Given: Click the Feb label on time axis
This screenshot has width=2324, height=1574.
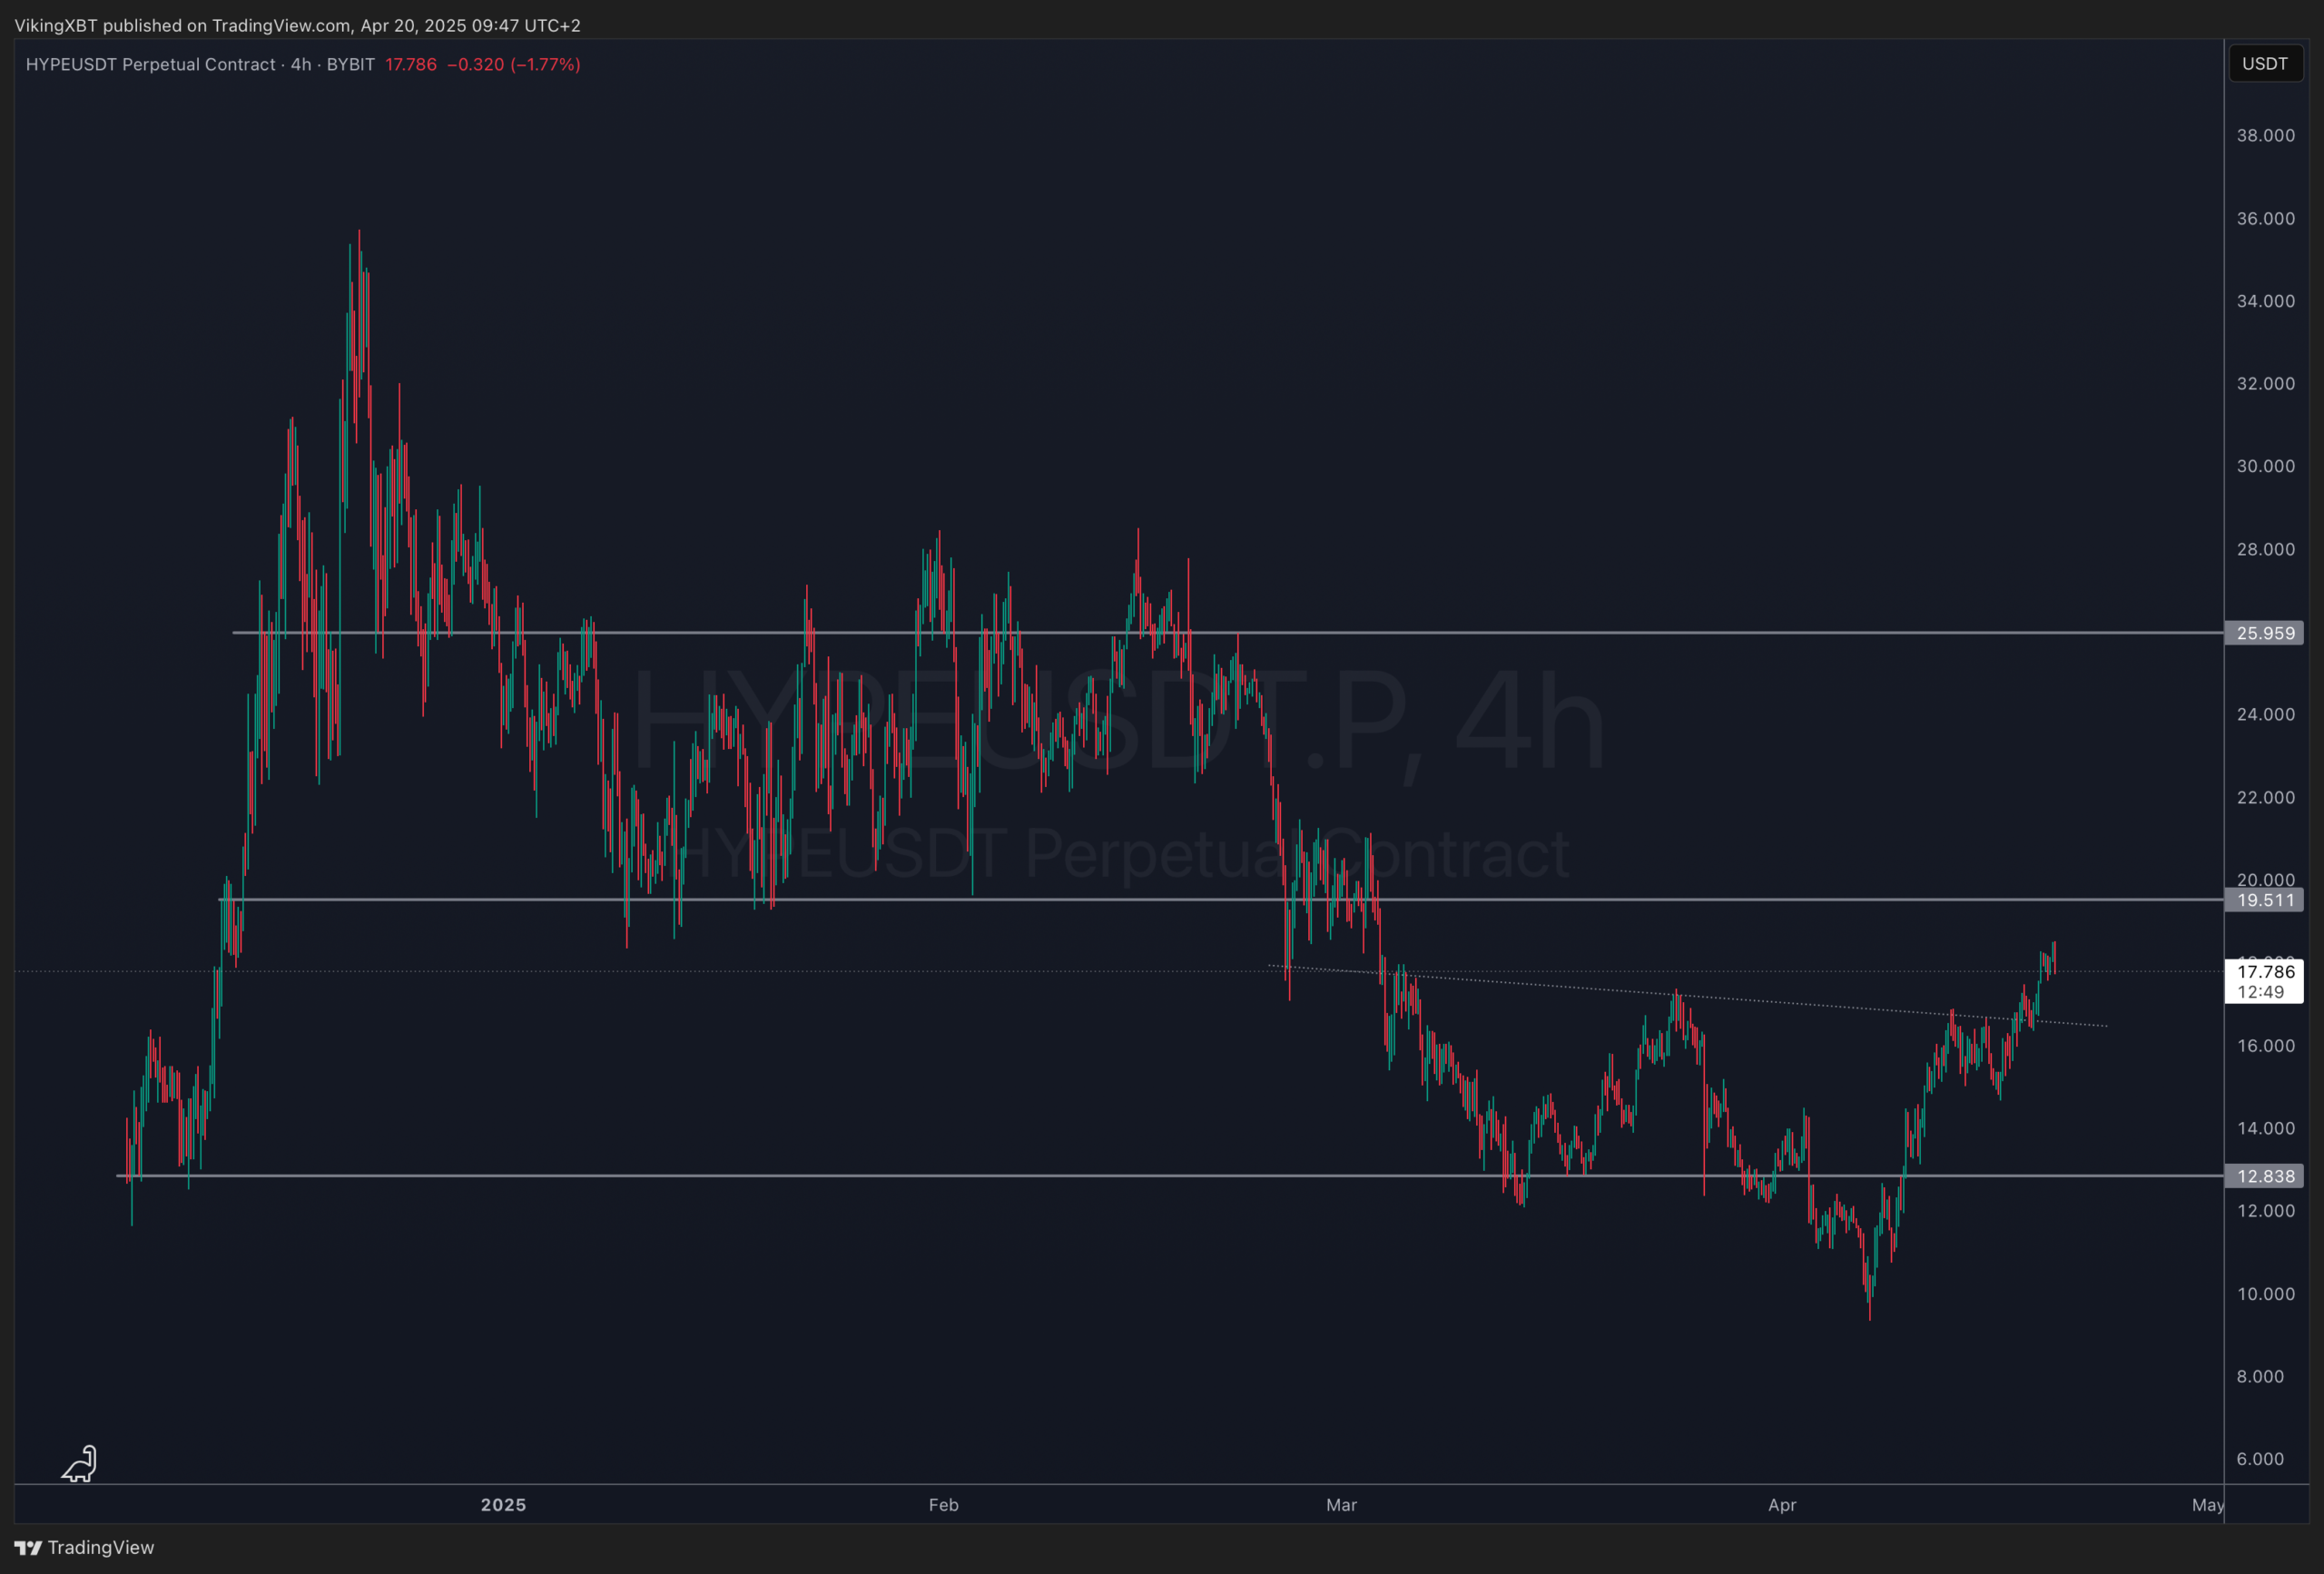Looking at the screenshot, I should 943,1505.
